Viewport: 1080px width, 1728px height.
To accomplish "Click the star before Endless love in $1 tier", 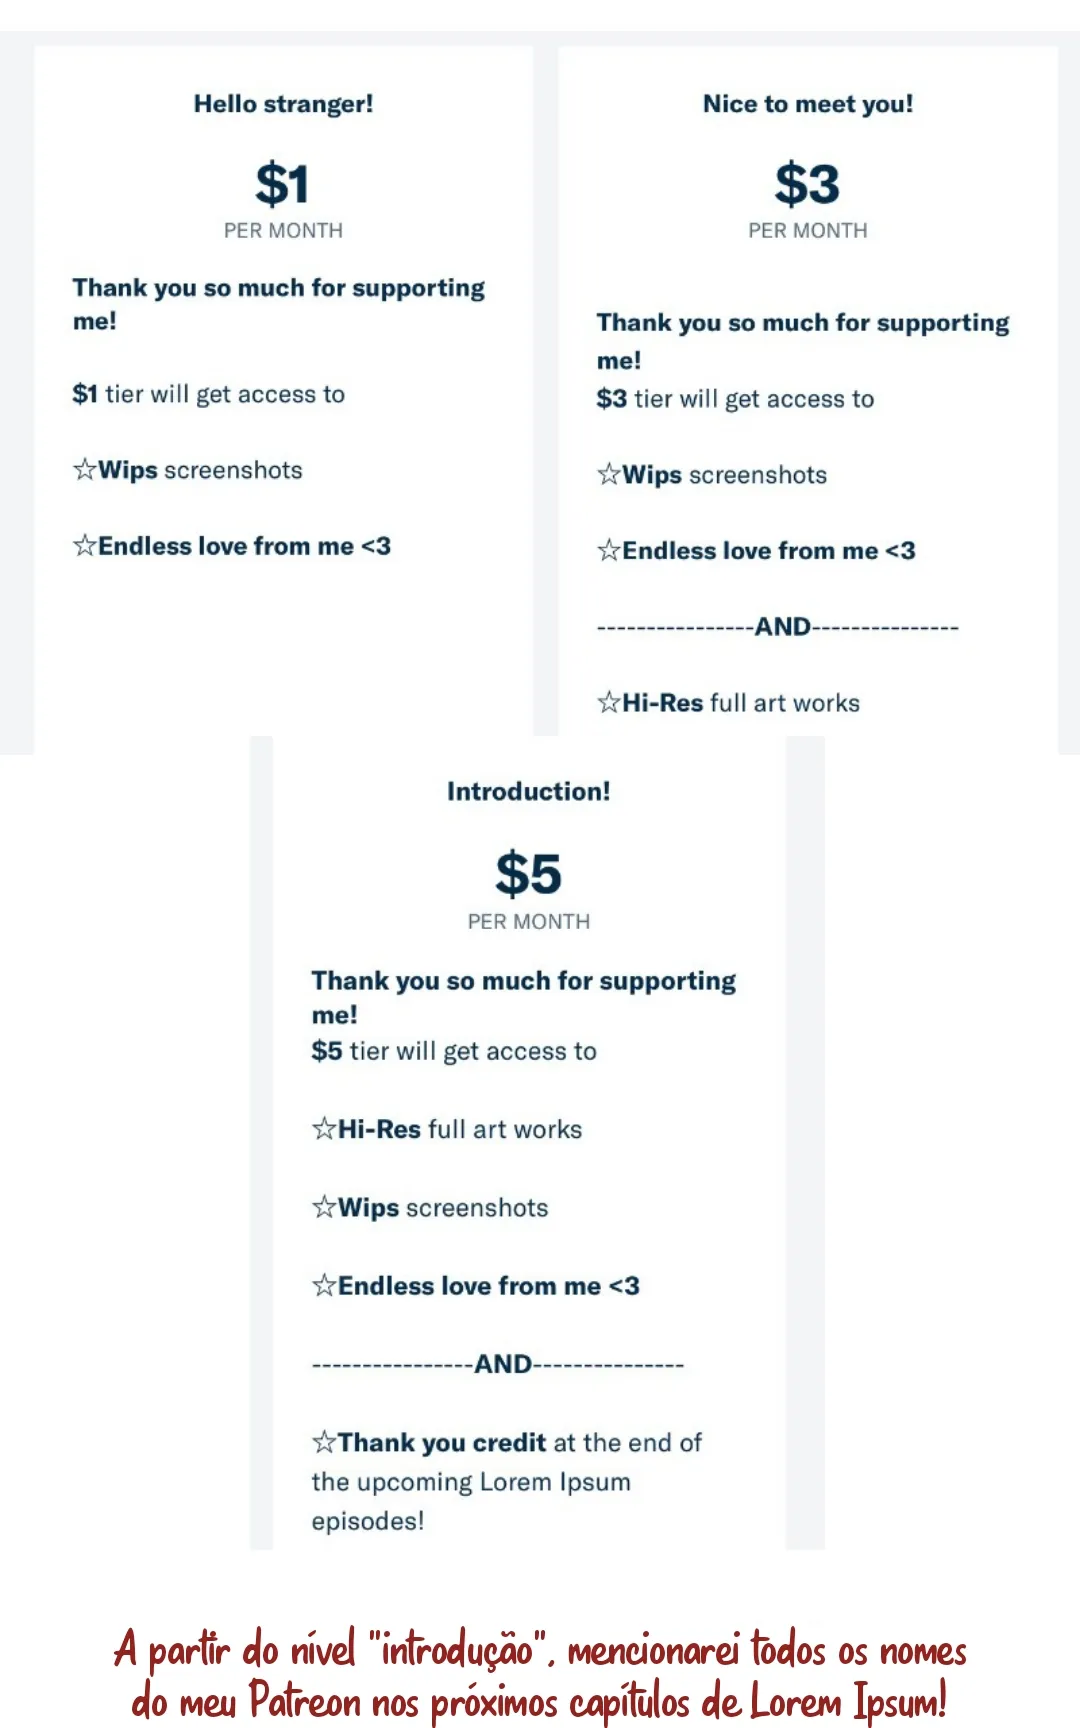I will 85,545.
